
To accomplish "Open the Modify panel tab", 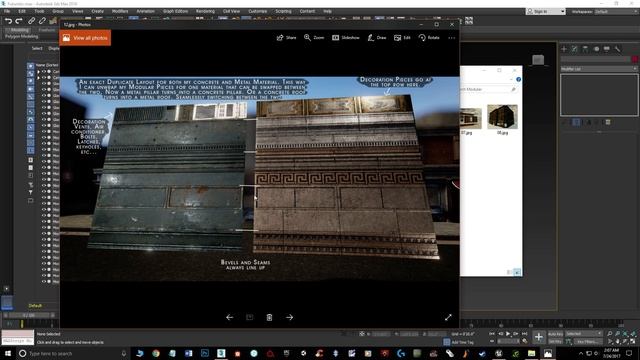I will pyautogui.click(x=575, y=49).
